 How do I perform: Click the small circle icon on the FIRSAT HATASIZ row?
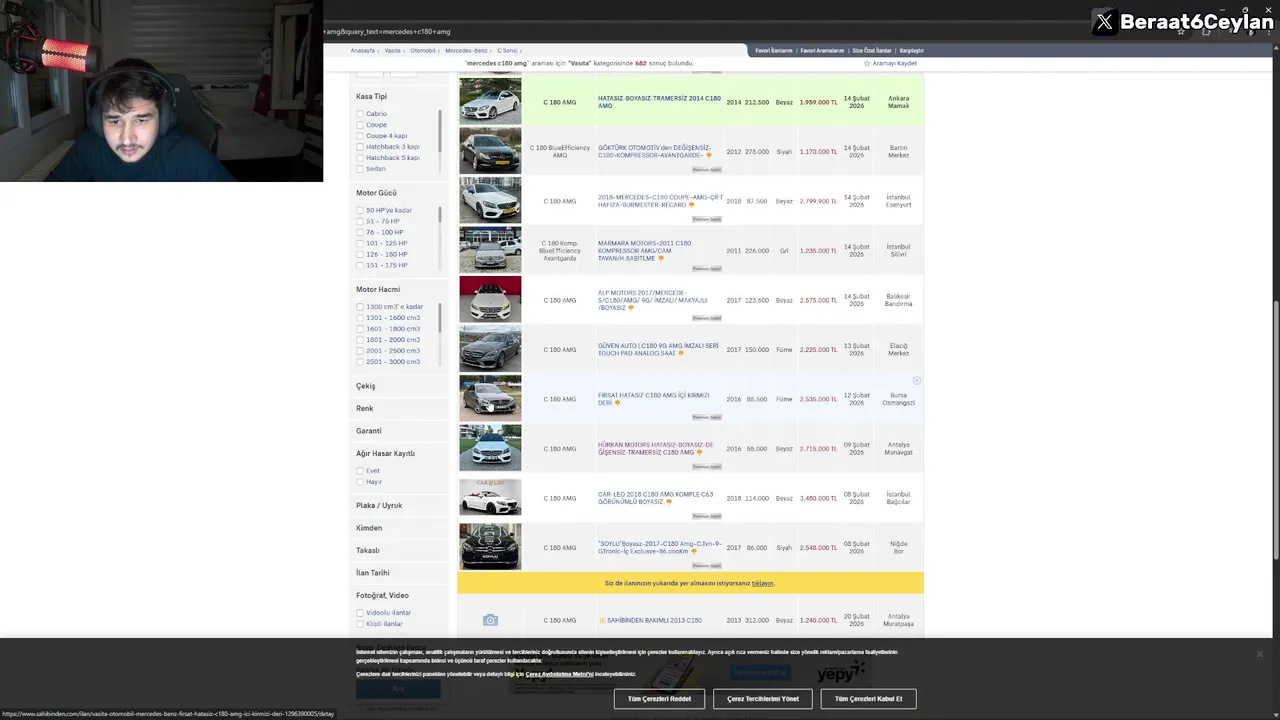[916, 381]
